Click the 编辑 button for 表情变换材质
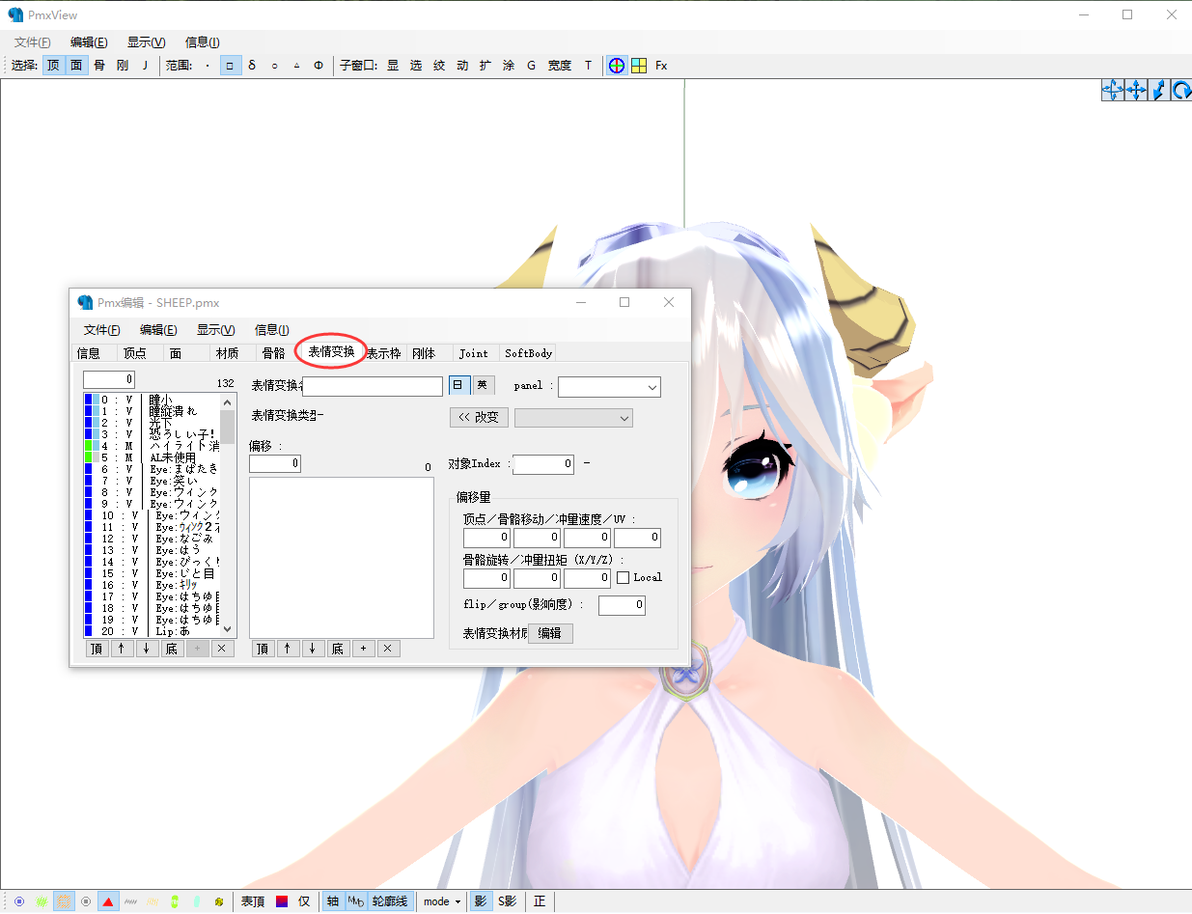 (550, 633)
